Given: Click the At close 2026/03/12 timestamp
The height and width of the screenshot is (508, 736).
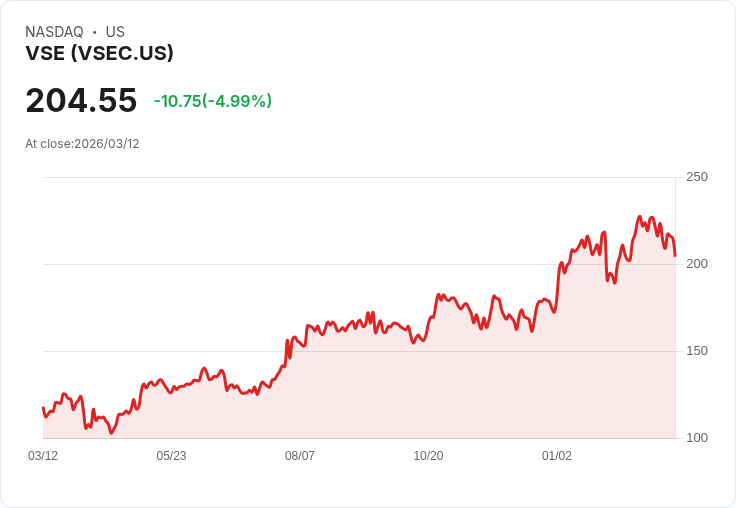Looking at the screenshot, I should click(82, 144).
